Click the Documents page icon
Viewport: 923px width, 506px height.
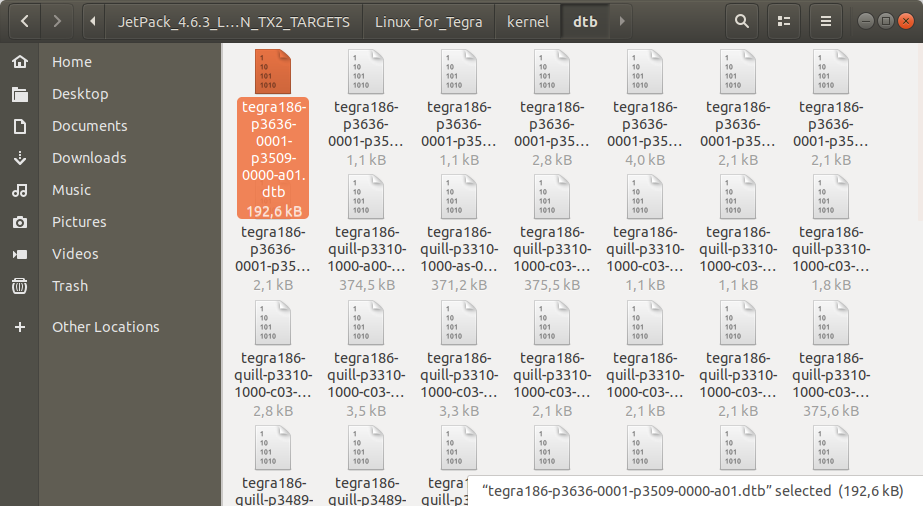pos(20,126)
